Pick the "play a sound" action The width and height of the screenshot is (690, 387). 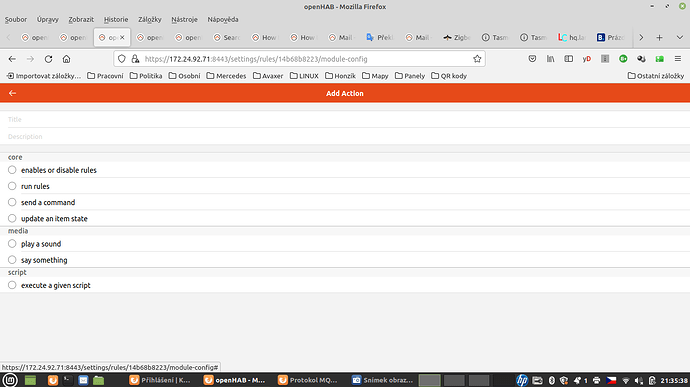(12, 244)
